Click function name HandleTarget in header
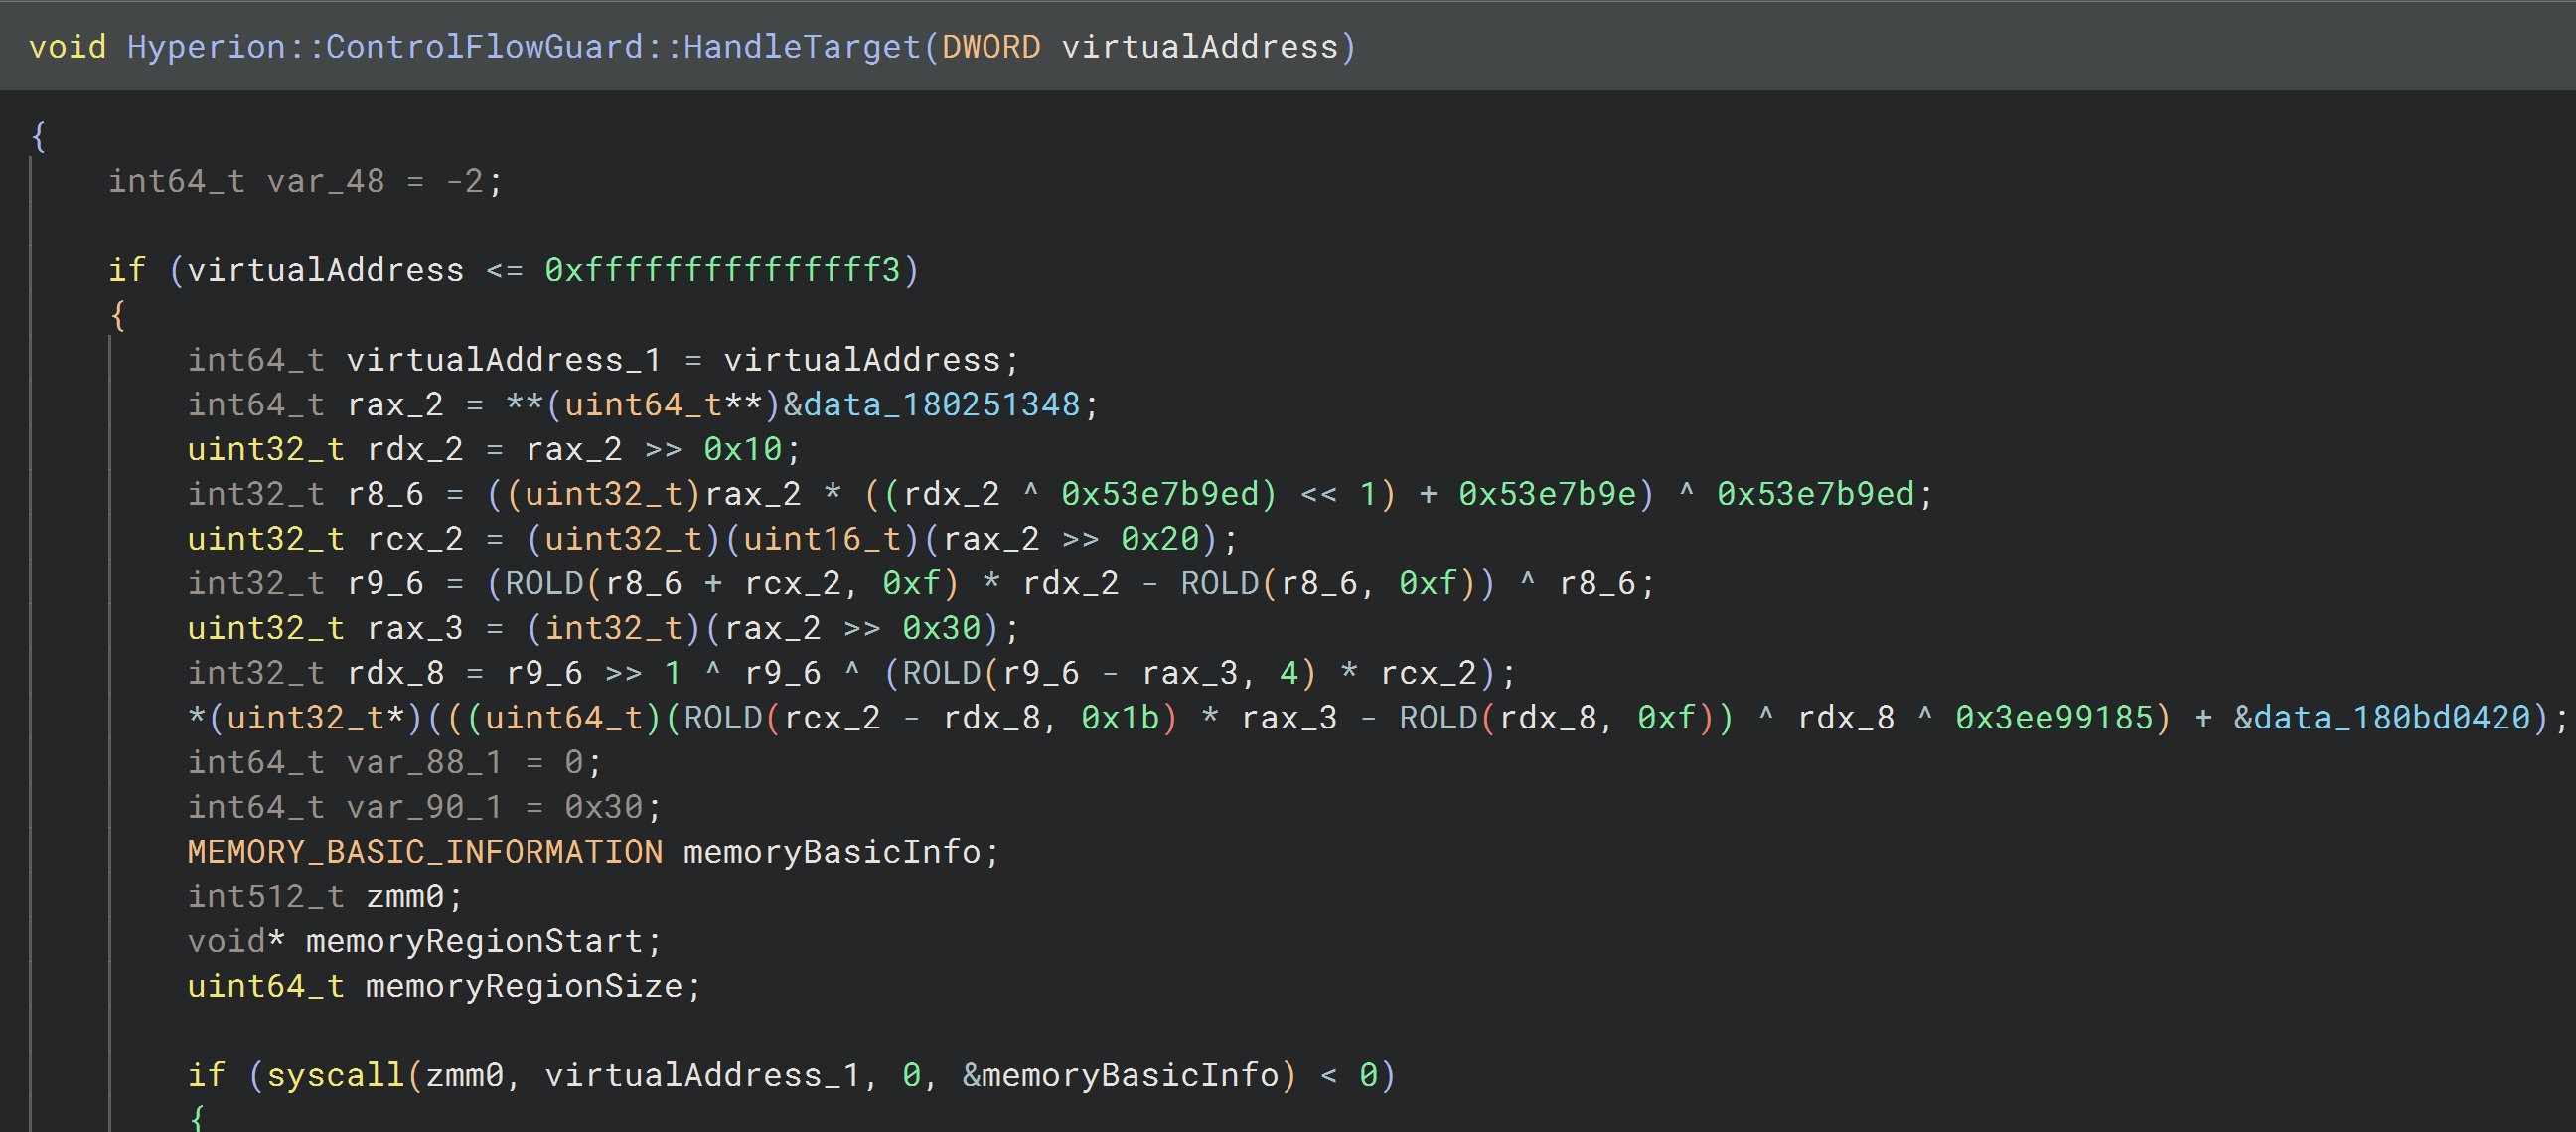Screen dimensions: 2576x1132 (802, 47)
